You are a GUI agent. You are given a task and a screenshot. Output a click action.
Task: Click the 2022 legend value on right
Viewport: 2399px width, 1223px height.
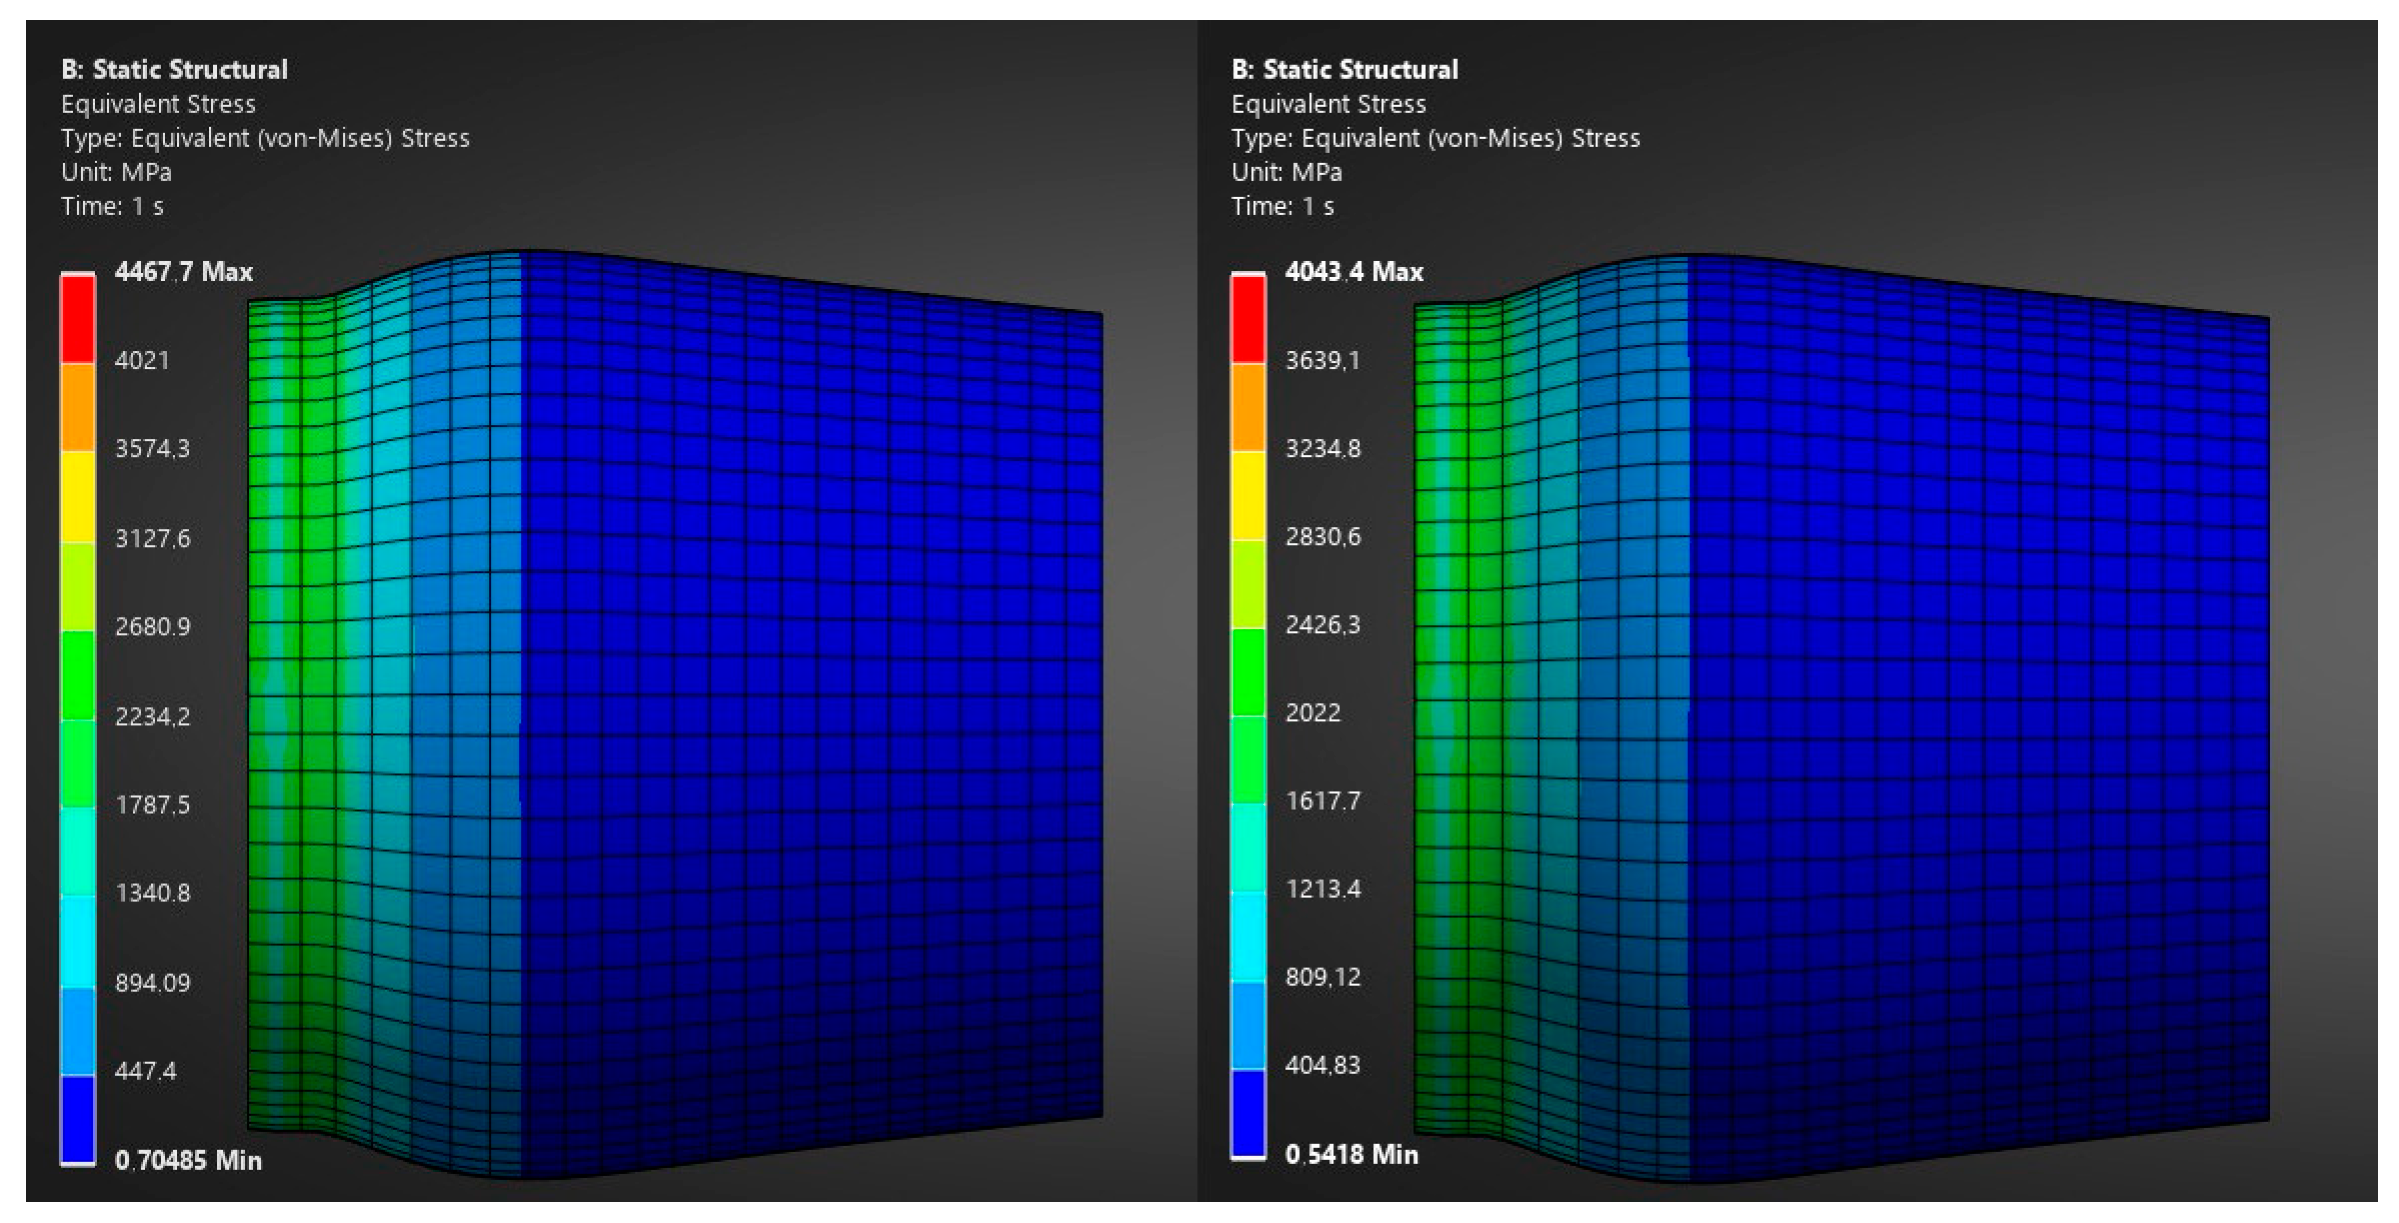pyautogui.click(x=1312, y=713)
